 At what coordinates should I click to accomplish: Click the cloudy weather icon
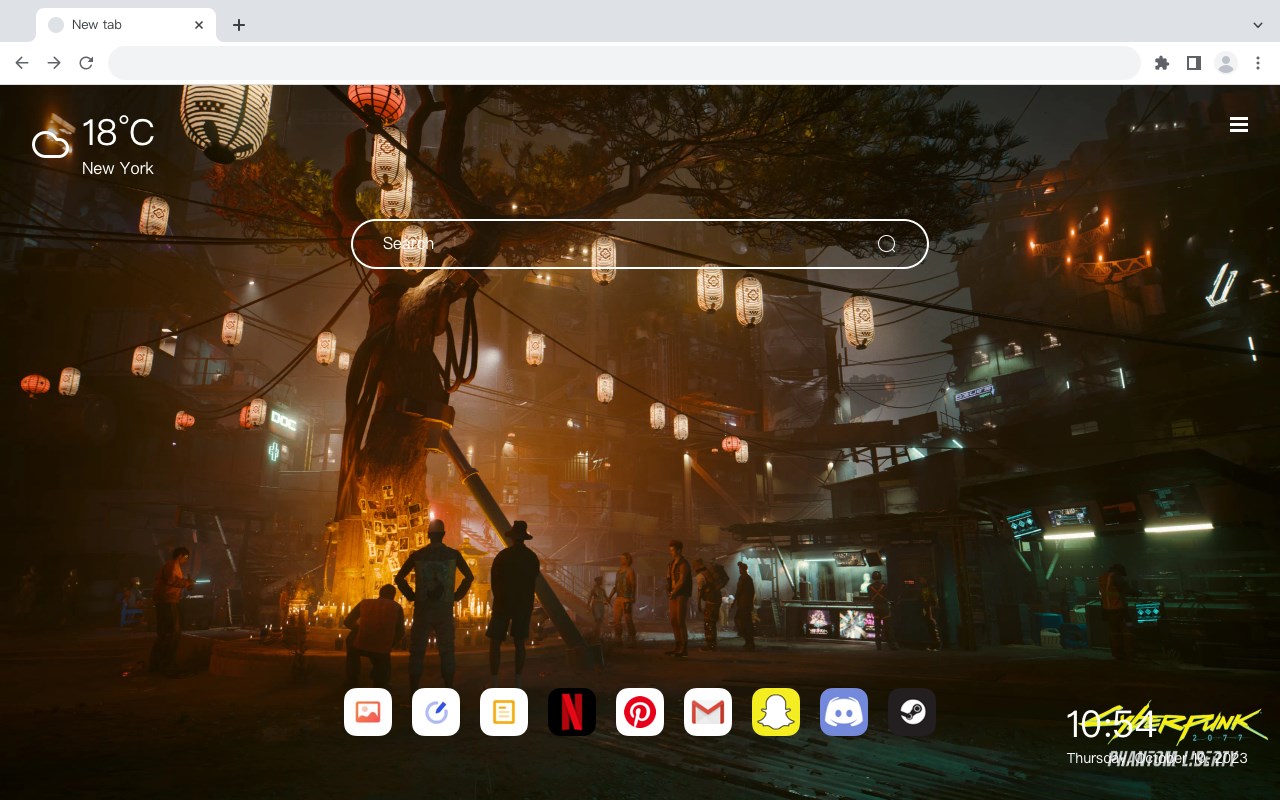coord(51,144)
